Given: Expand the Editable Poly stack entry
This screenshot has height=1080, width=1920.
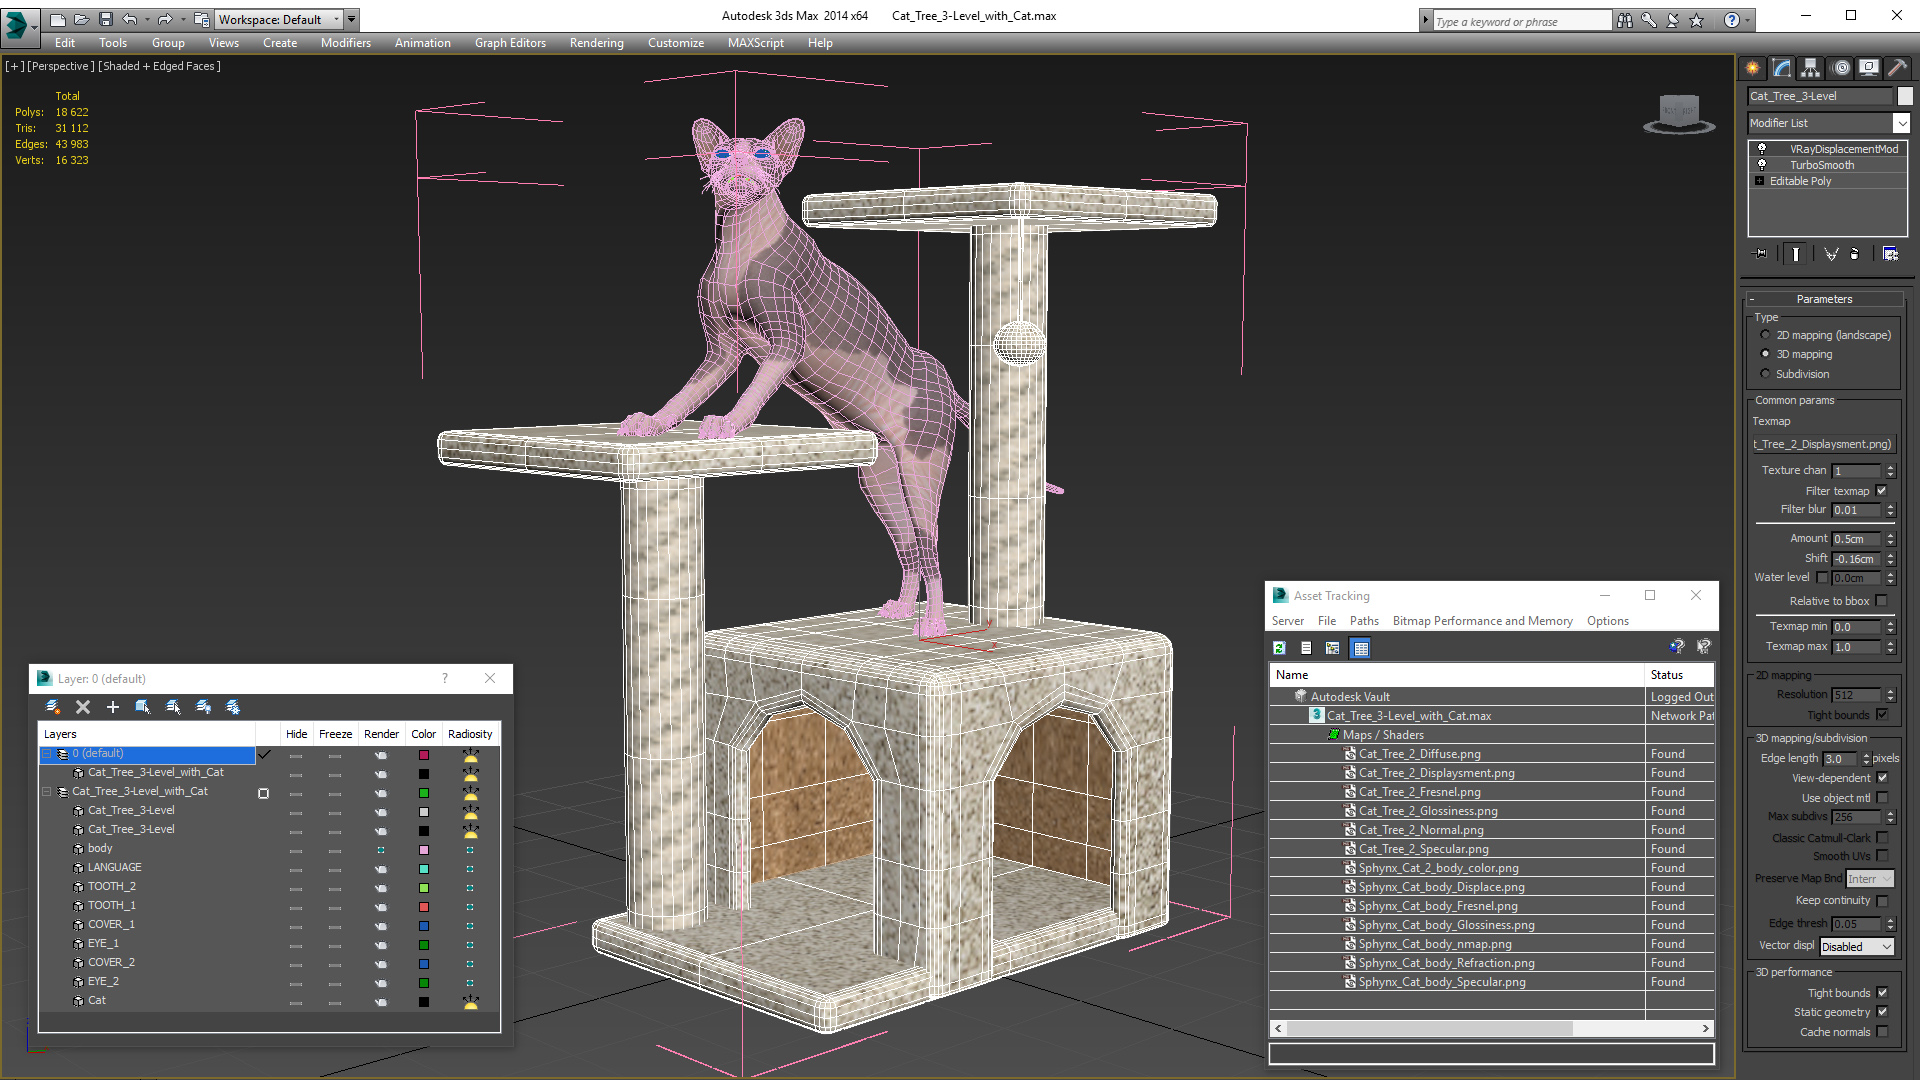Looking at the screenshot, I should (1760, 181).
